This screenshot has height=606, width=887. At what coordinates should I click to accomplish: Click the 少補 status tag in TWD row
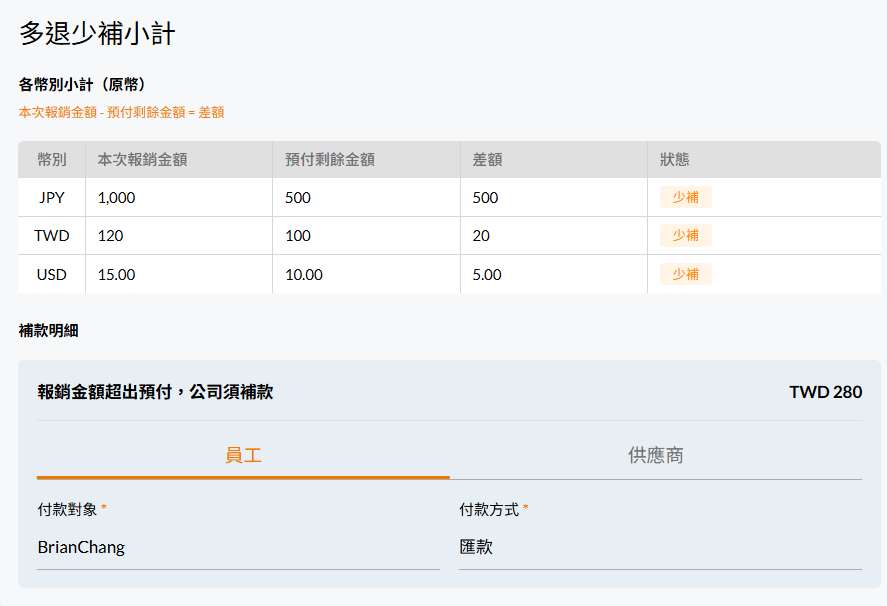686,235
